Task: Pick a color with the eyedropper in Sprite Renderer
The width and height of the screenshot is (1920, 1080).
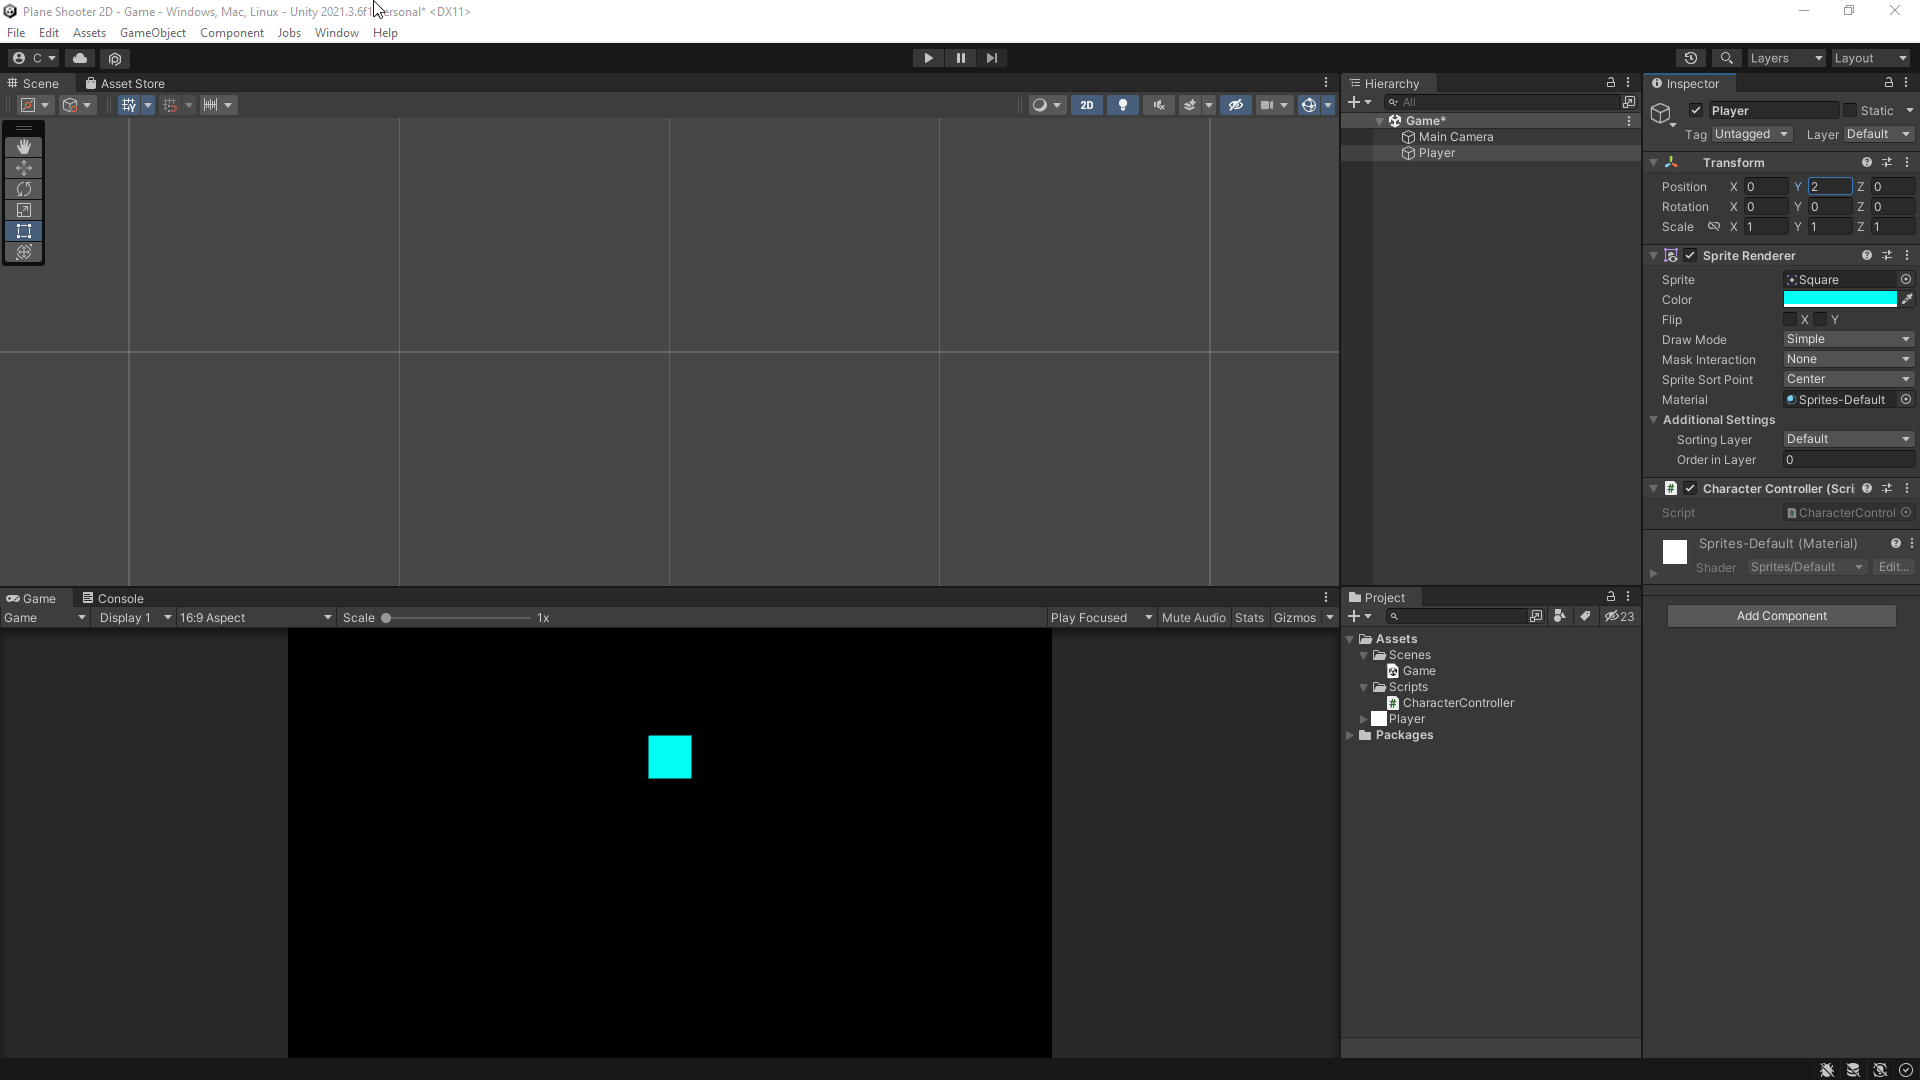Action: click(1908, 299)
